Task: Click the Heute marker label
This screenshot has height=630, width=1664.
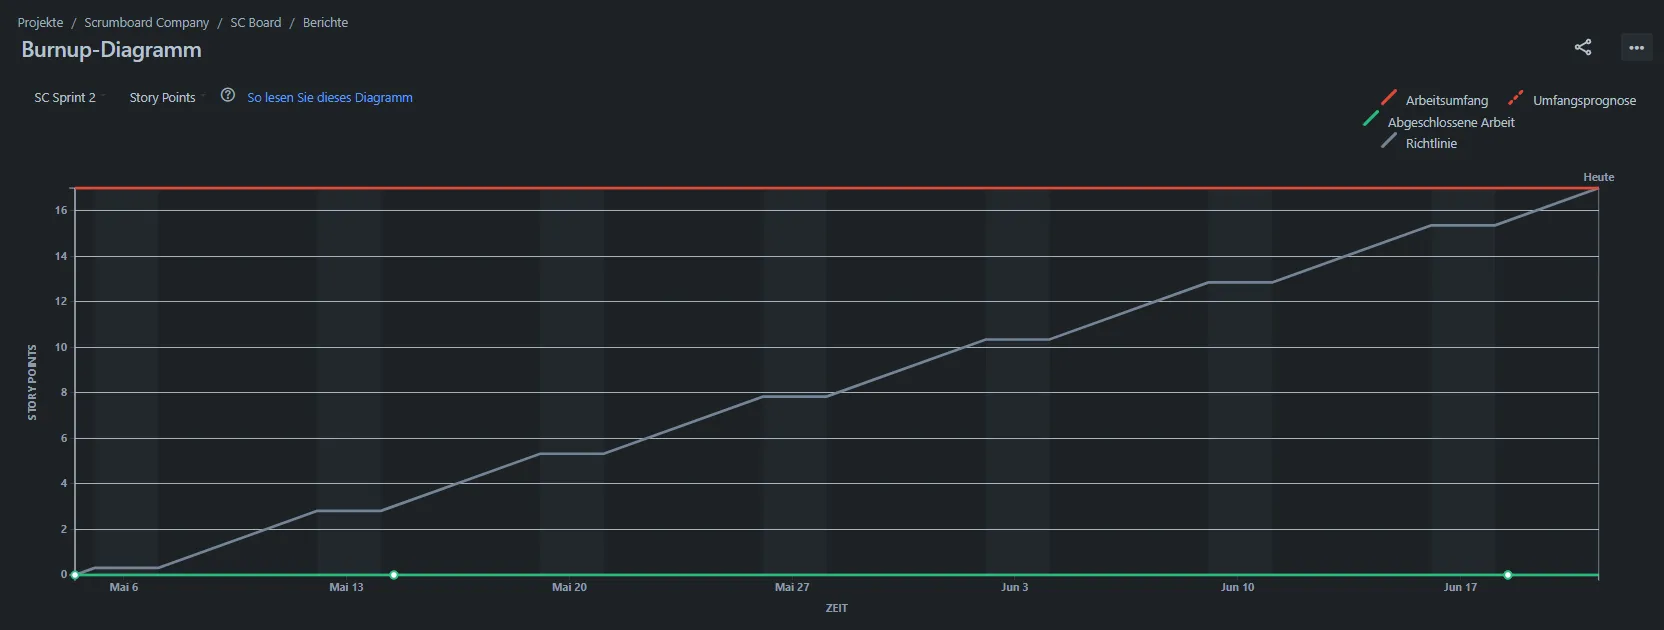Action: point(1599,177)
